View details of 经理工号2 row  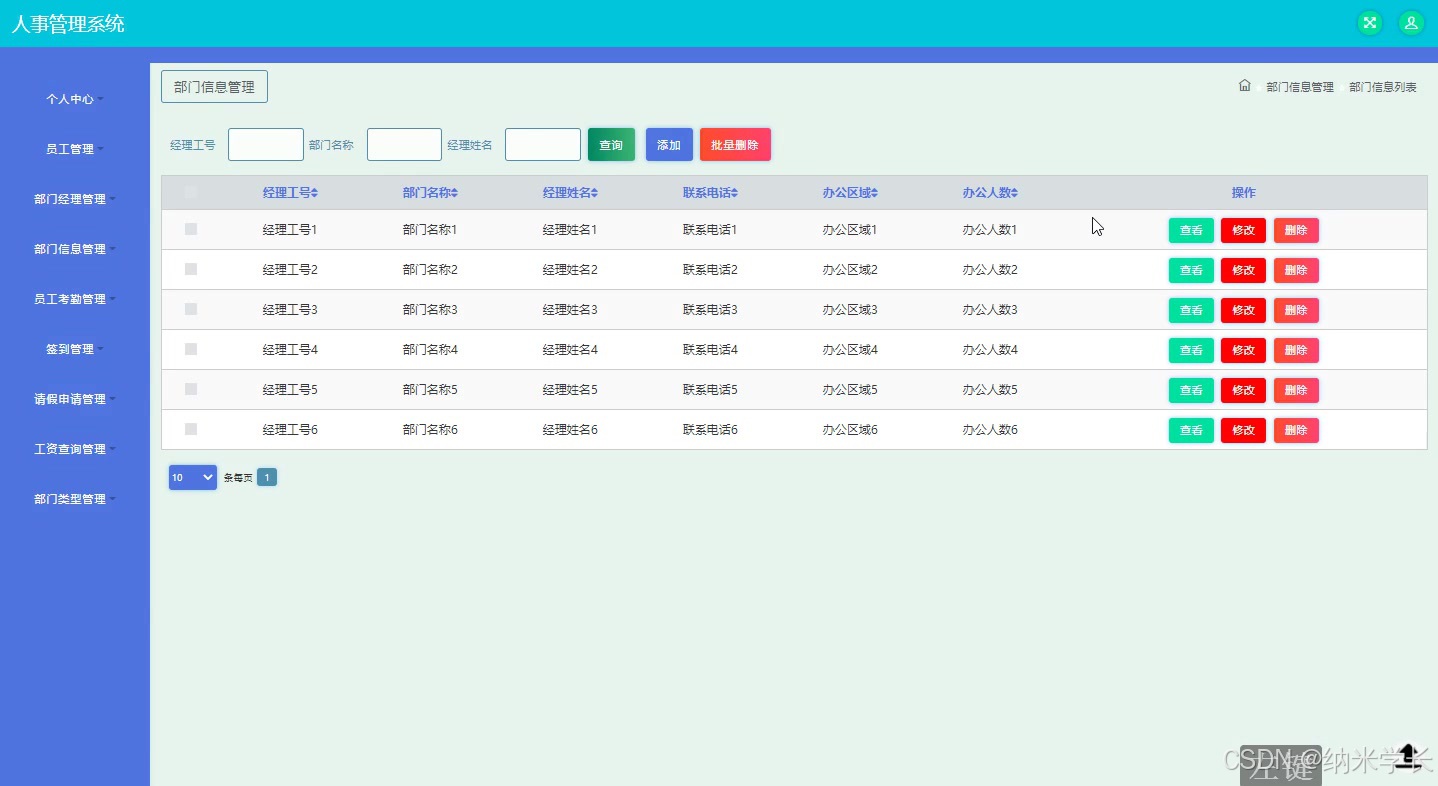coord(1191,270)
